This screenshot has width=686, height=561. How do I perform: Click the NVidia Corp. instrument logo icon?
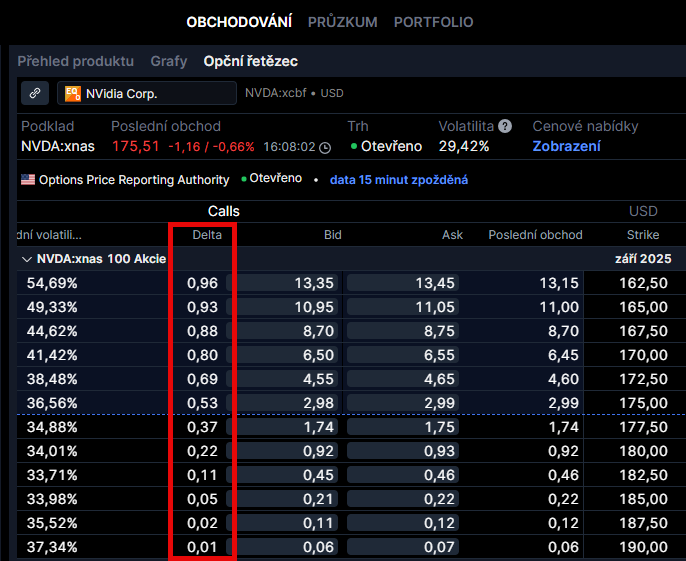pyautogui.click(x=73, y=94)
